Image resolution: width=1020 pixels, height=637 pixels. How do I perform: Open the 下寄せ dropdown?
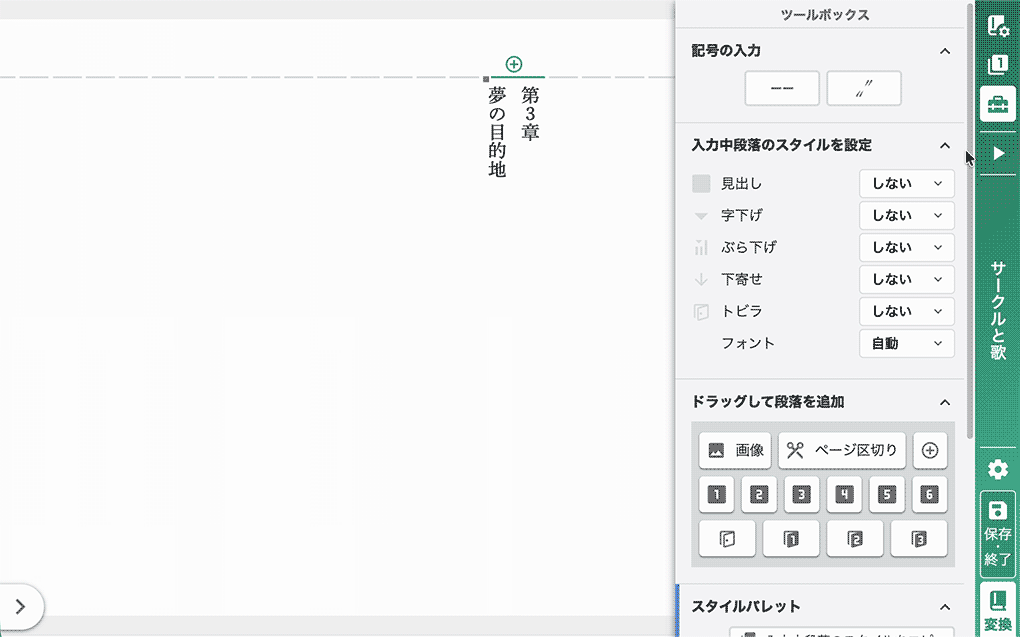click(x=907, y=279)
